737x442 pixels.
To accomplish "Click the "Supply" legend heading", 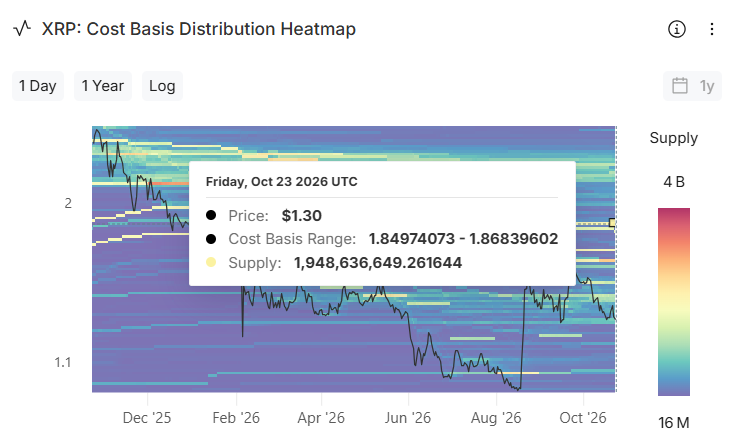I will click(674, 138).
